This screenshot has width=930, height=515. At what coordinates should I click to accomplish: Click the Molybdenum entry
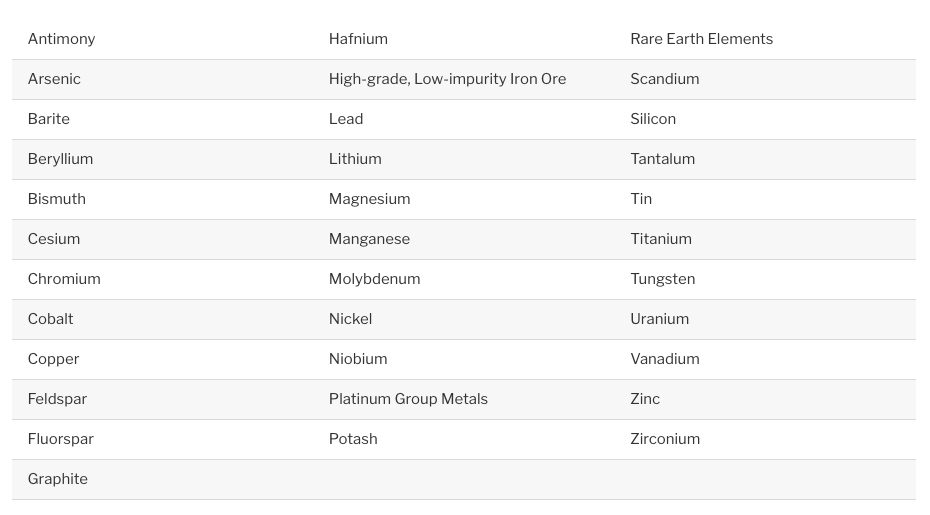[x=375, y=279]
